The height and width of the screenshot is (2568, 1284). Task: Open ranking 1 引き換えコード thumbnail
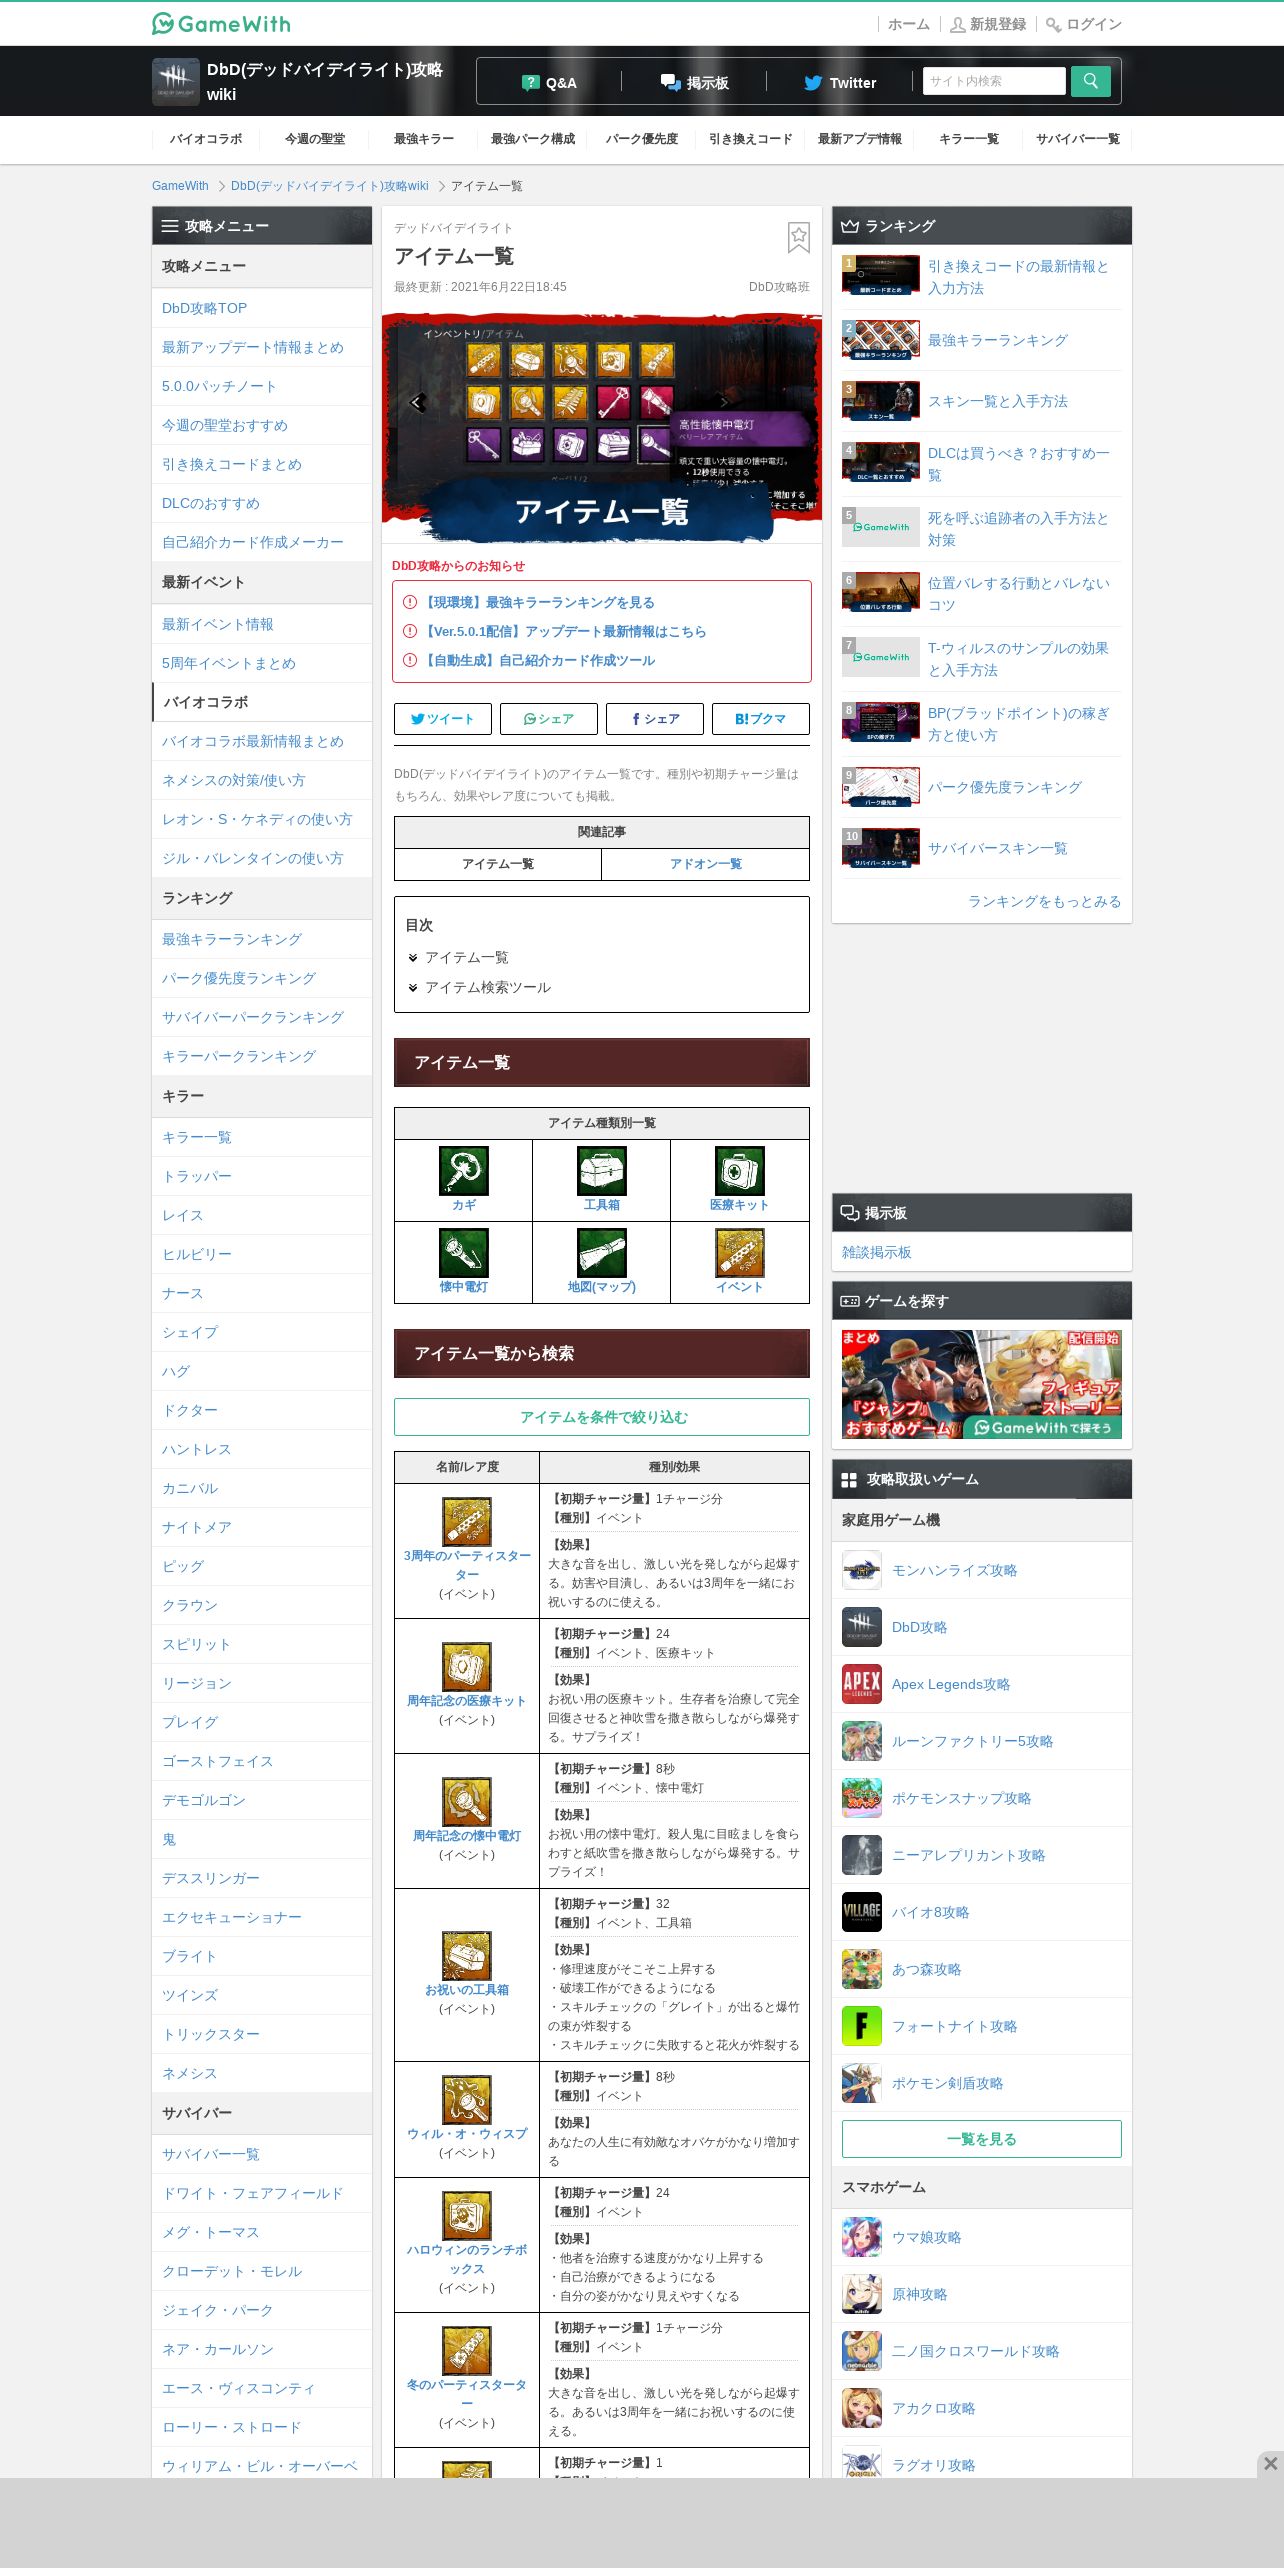(x=881, y=275)
